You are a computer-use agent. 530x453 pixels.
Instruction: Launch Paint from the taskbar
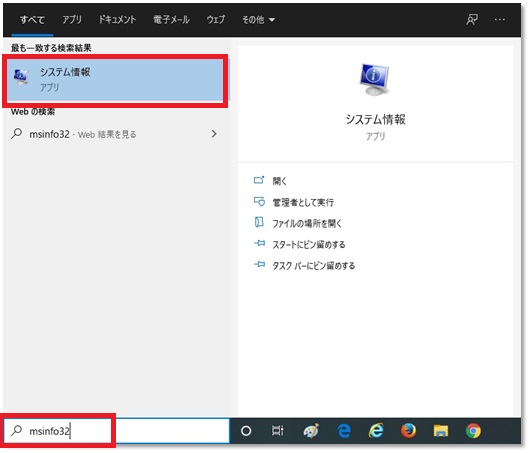pos(311,431)
